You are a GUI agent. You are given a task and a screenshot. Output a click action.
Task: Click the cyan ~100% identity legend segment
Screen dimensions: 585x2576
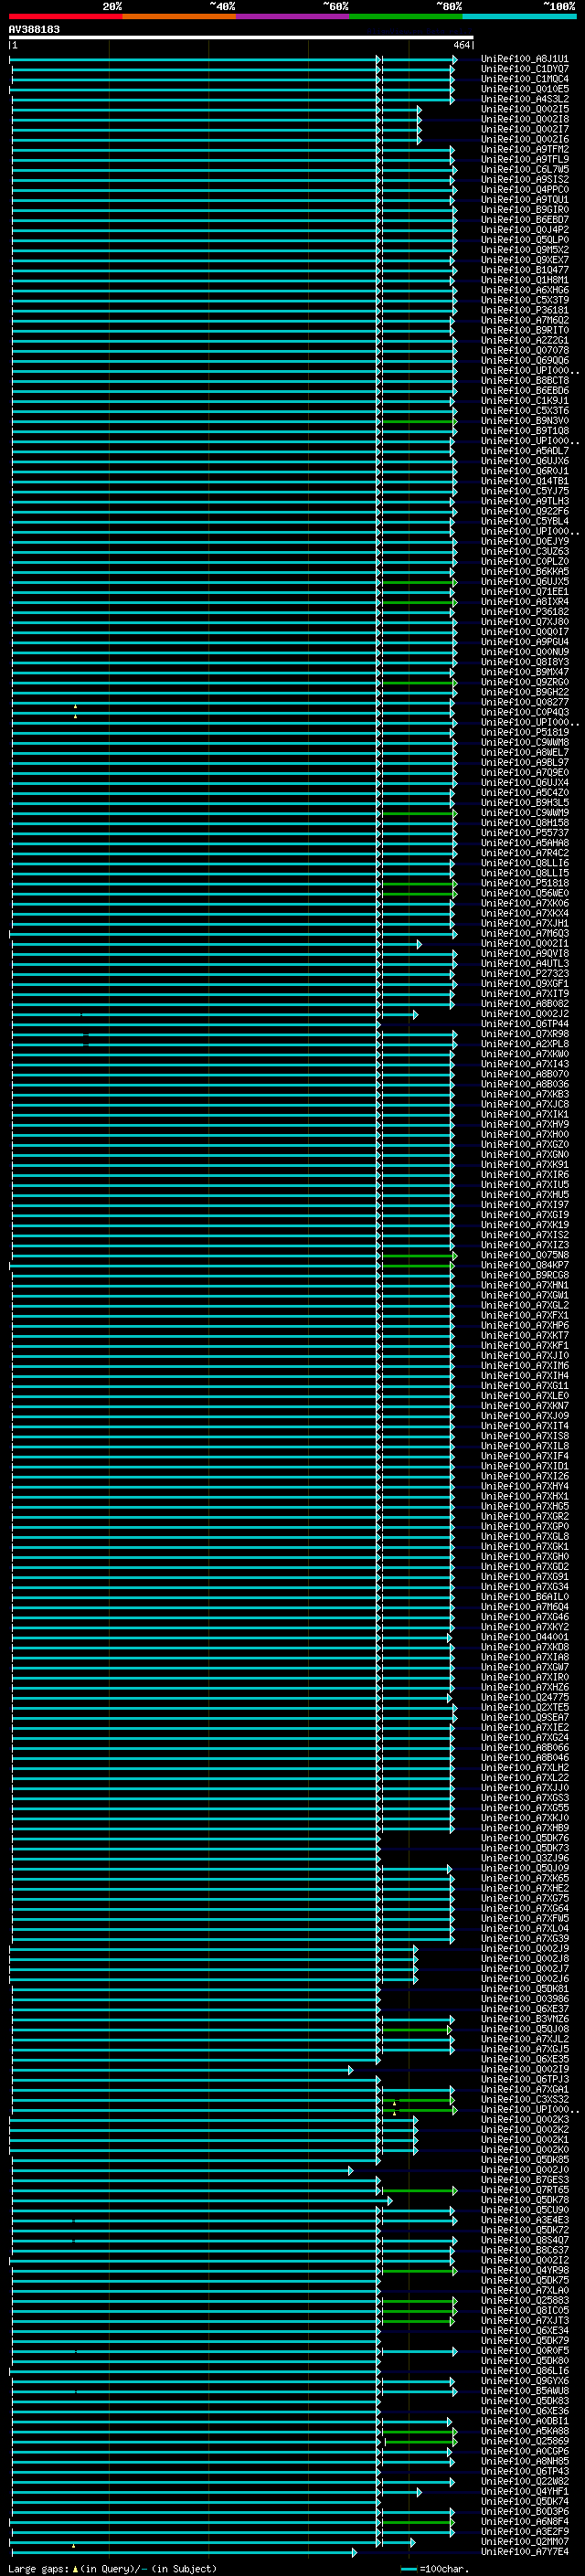tap(519, 16)
